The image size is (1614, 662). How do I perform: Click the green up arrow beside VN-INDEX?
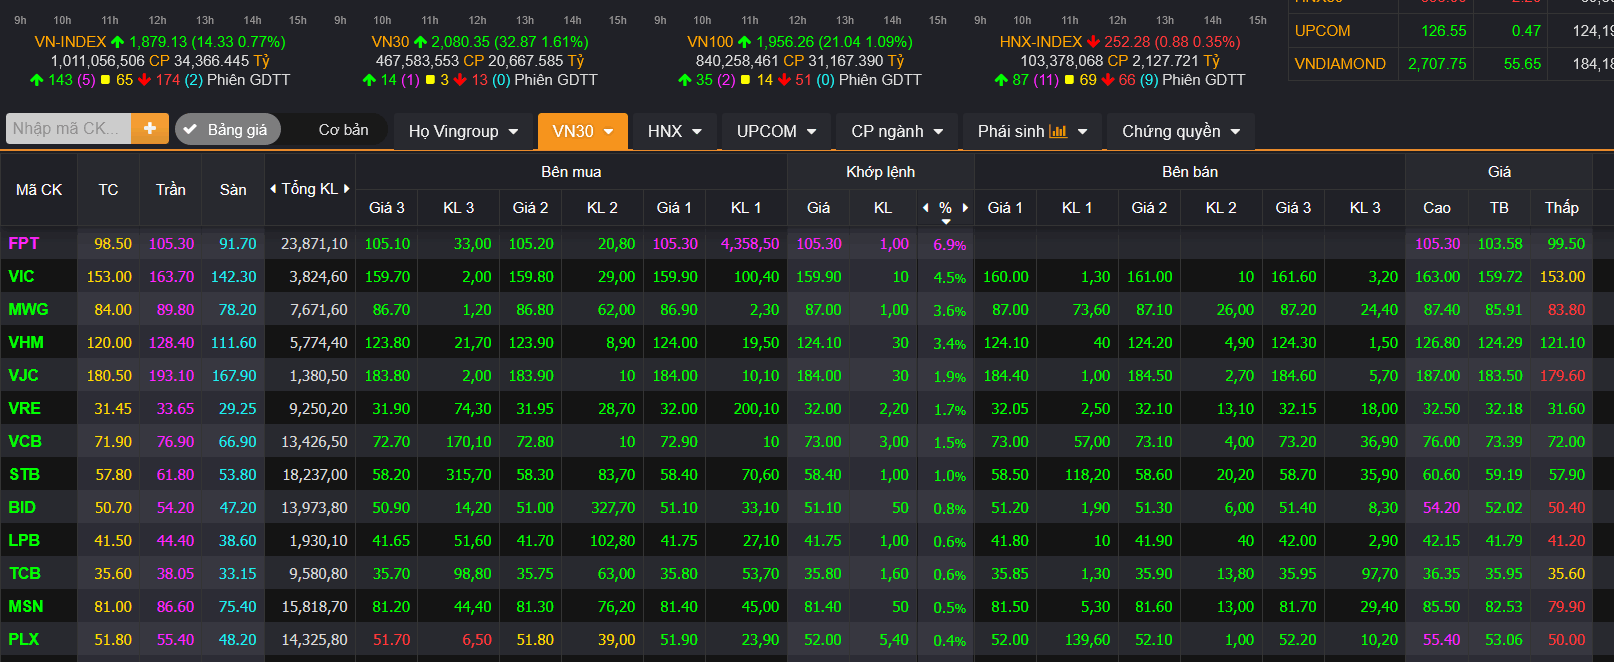(x=118, y=42)
